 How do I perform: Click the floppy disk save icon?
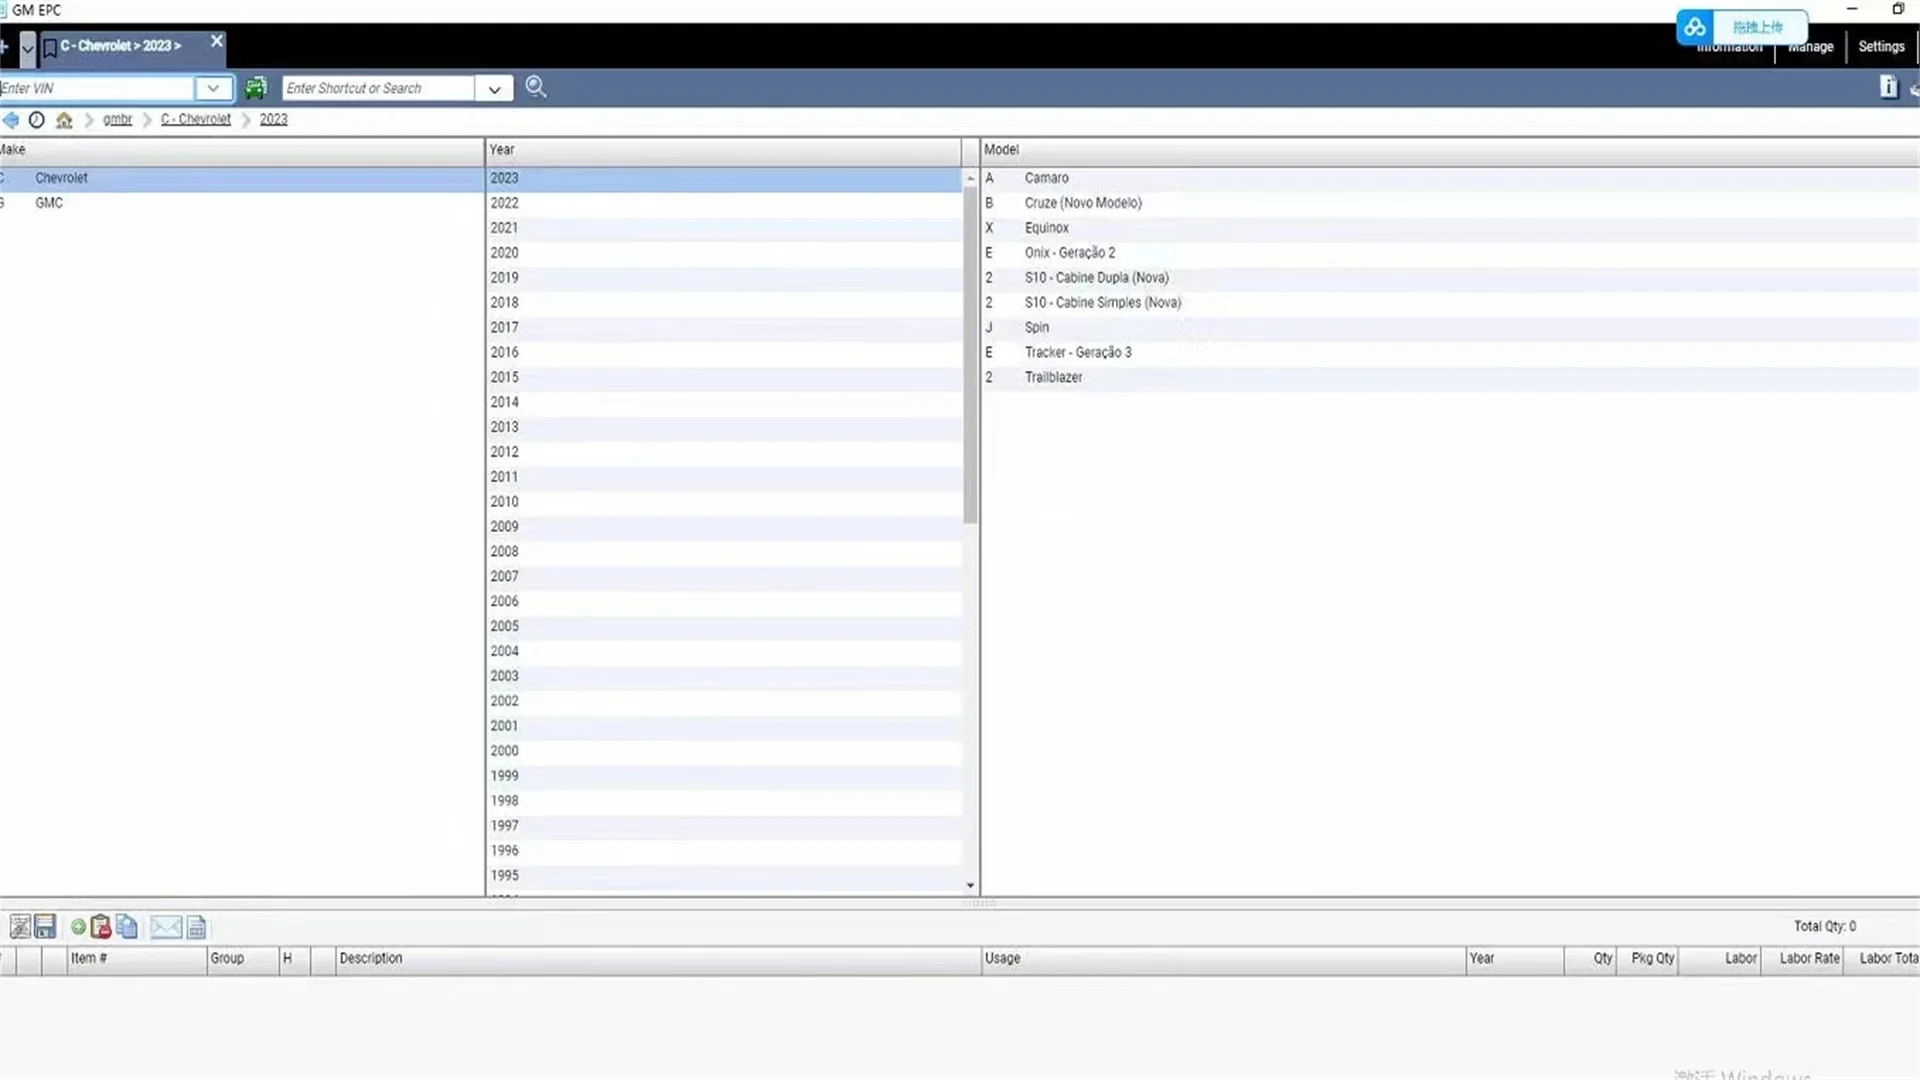[x=45, y=927]
